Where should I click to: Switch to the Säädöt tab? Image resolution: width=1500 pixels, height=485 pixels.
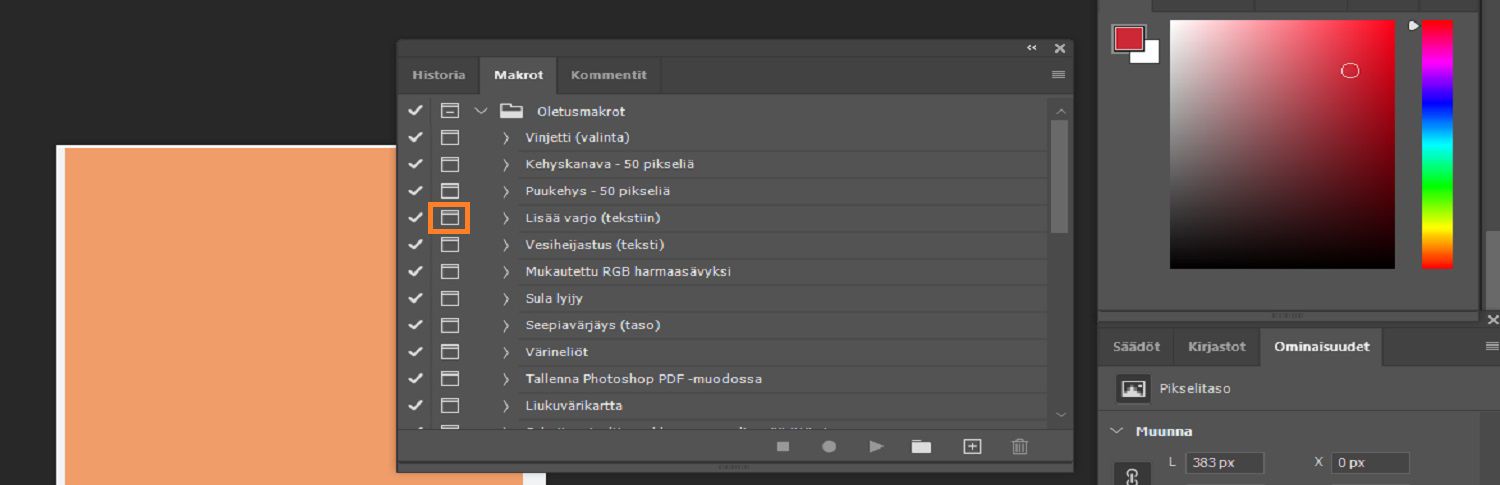[x=1136, y=346]
